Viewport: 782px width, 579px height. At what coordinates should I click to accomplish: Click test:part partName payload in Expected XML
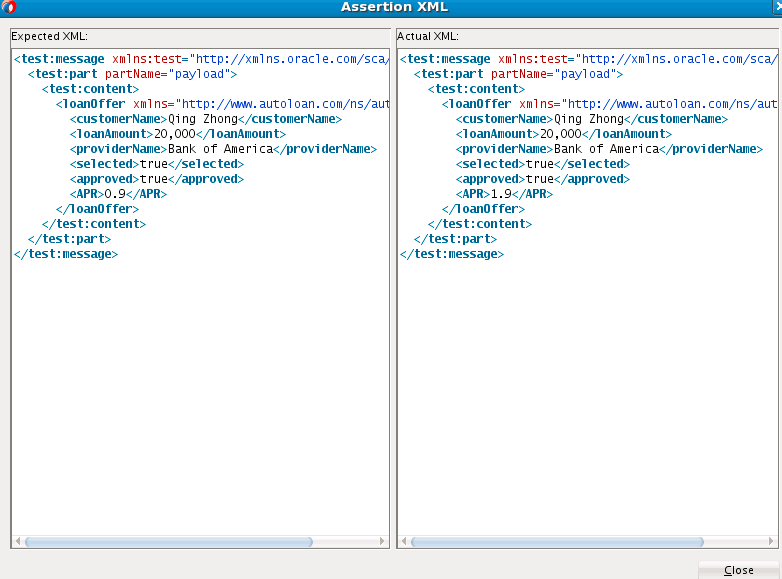click(x=132, y=74)
